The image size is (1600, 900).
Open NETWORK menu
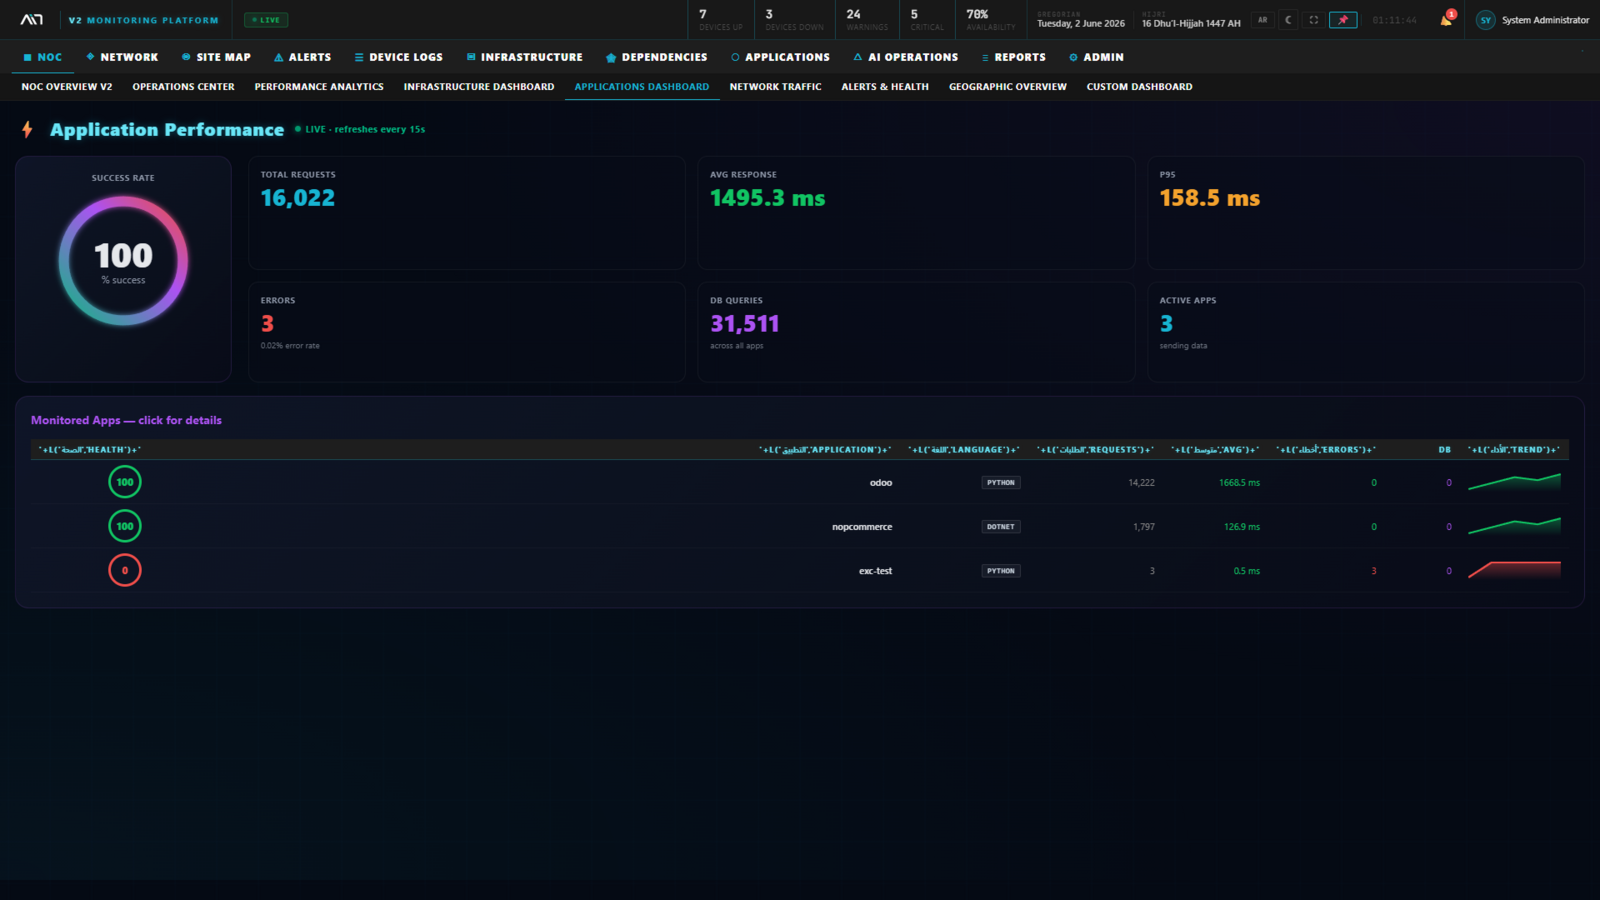pyautogui.click(x=122, y=57)
